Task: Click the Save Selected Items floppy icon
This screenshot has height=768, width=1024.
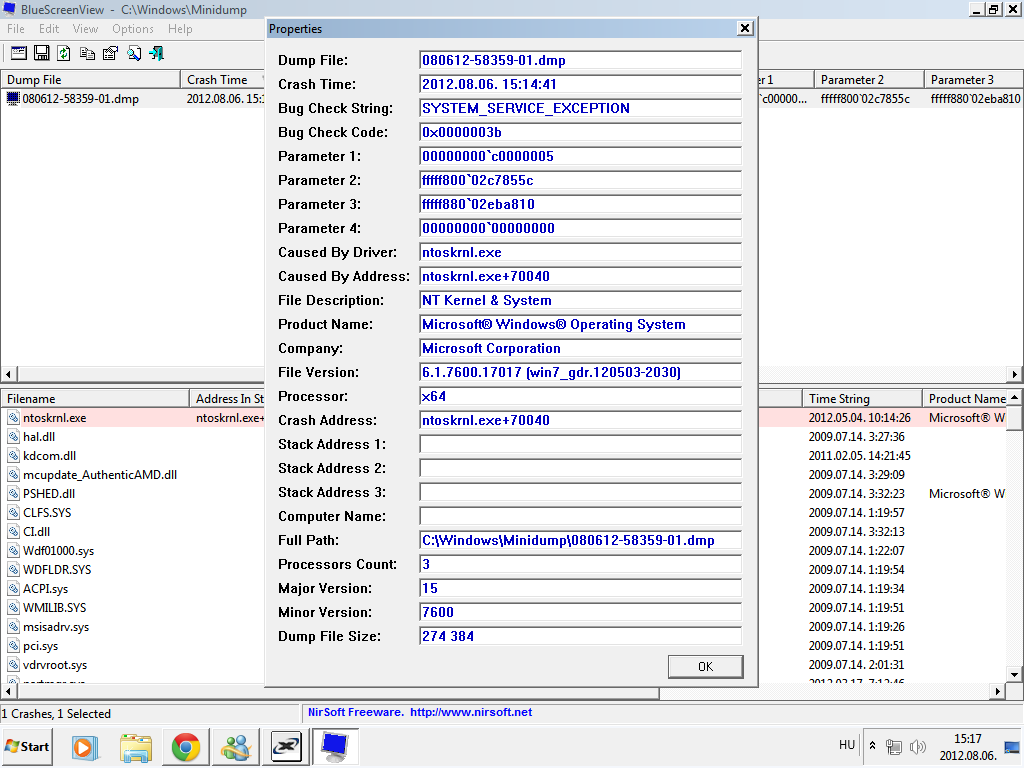Action: [42, 54]
